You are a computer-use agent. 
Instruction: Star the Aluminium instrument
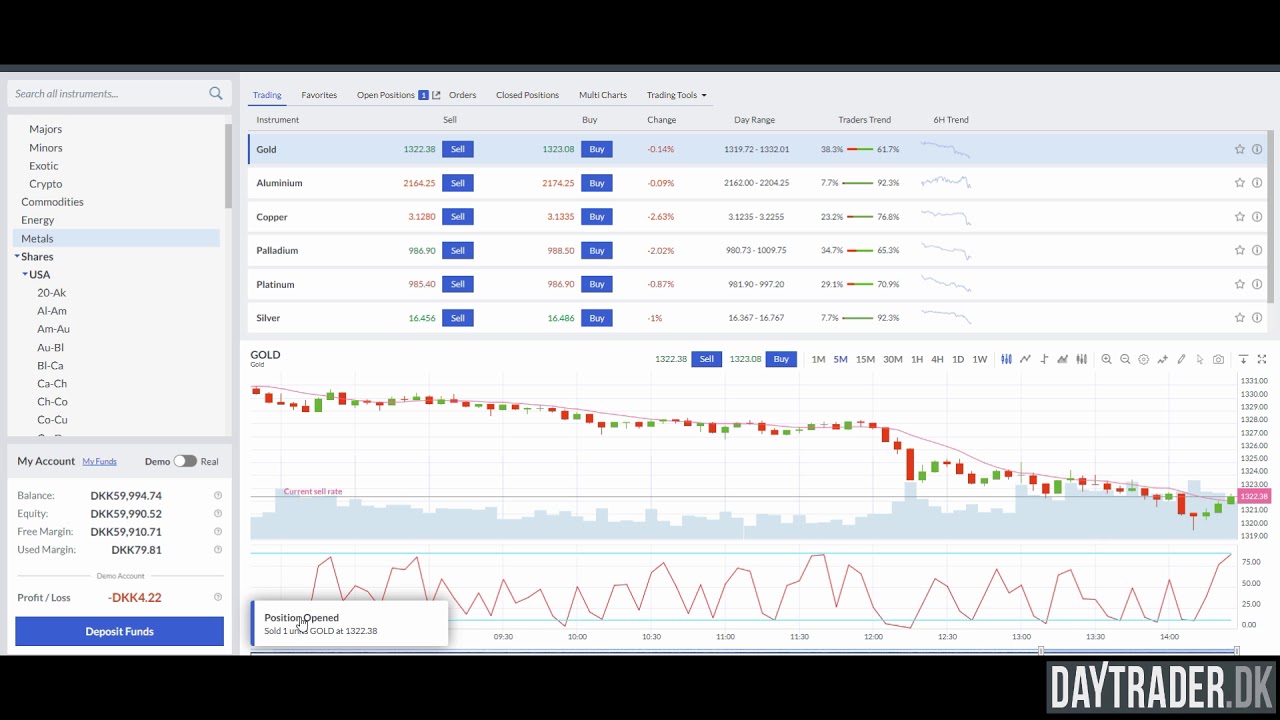coord(1239,183)
